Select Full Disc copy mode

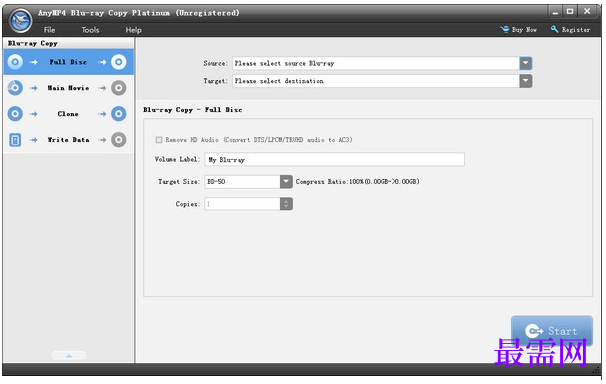click(68, 62)
